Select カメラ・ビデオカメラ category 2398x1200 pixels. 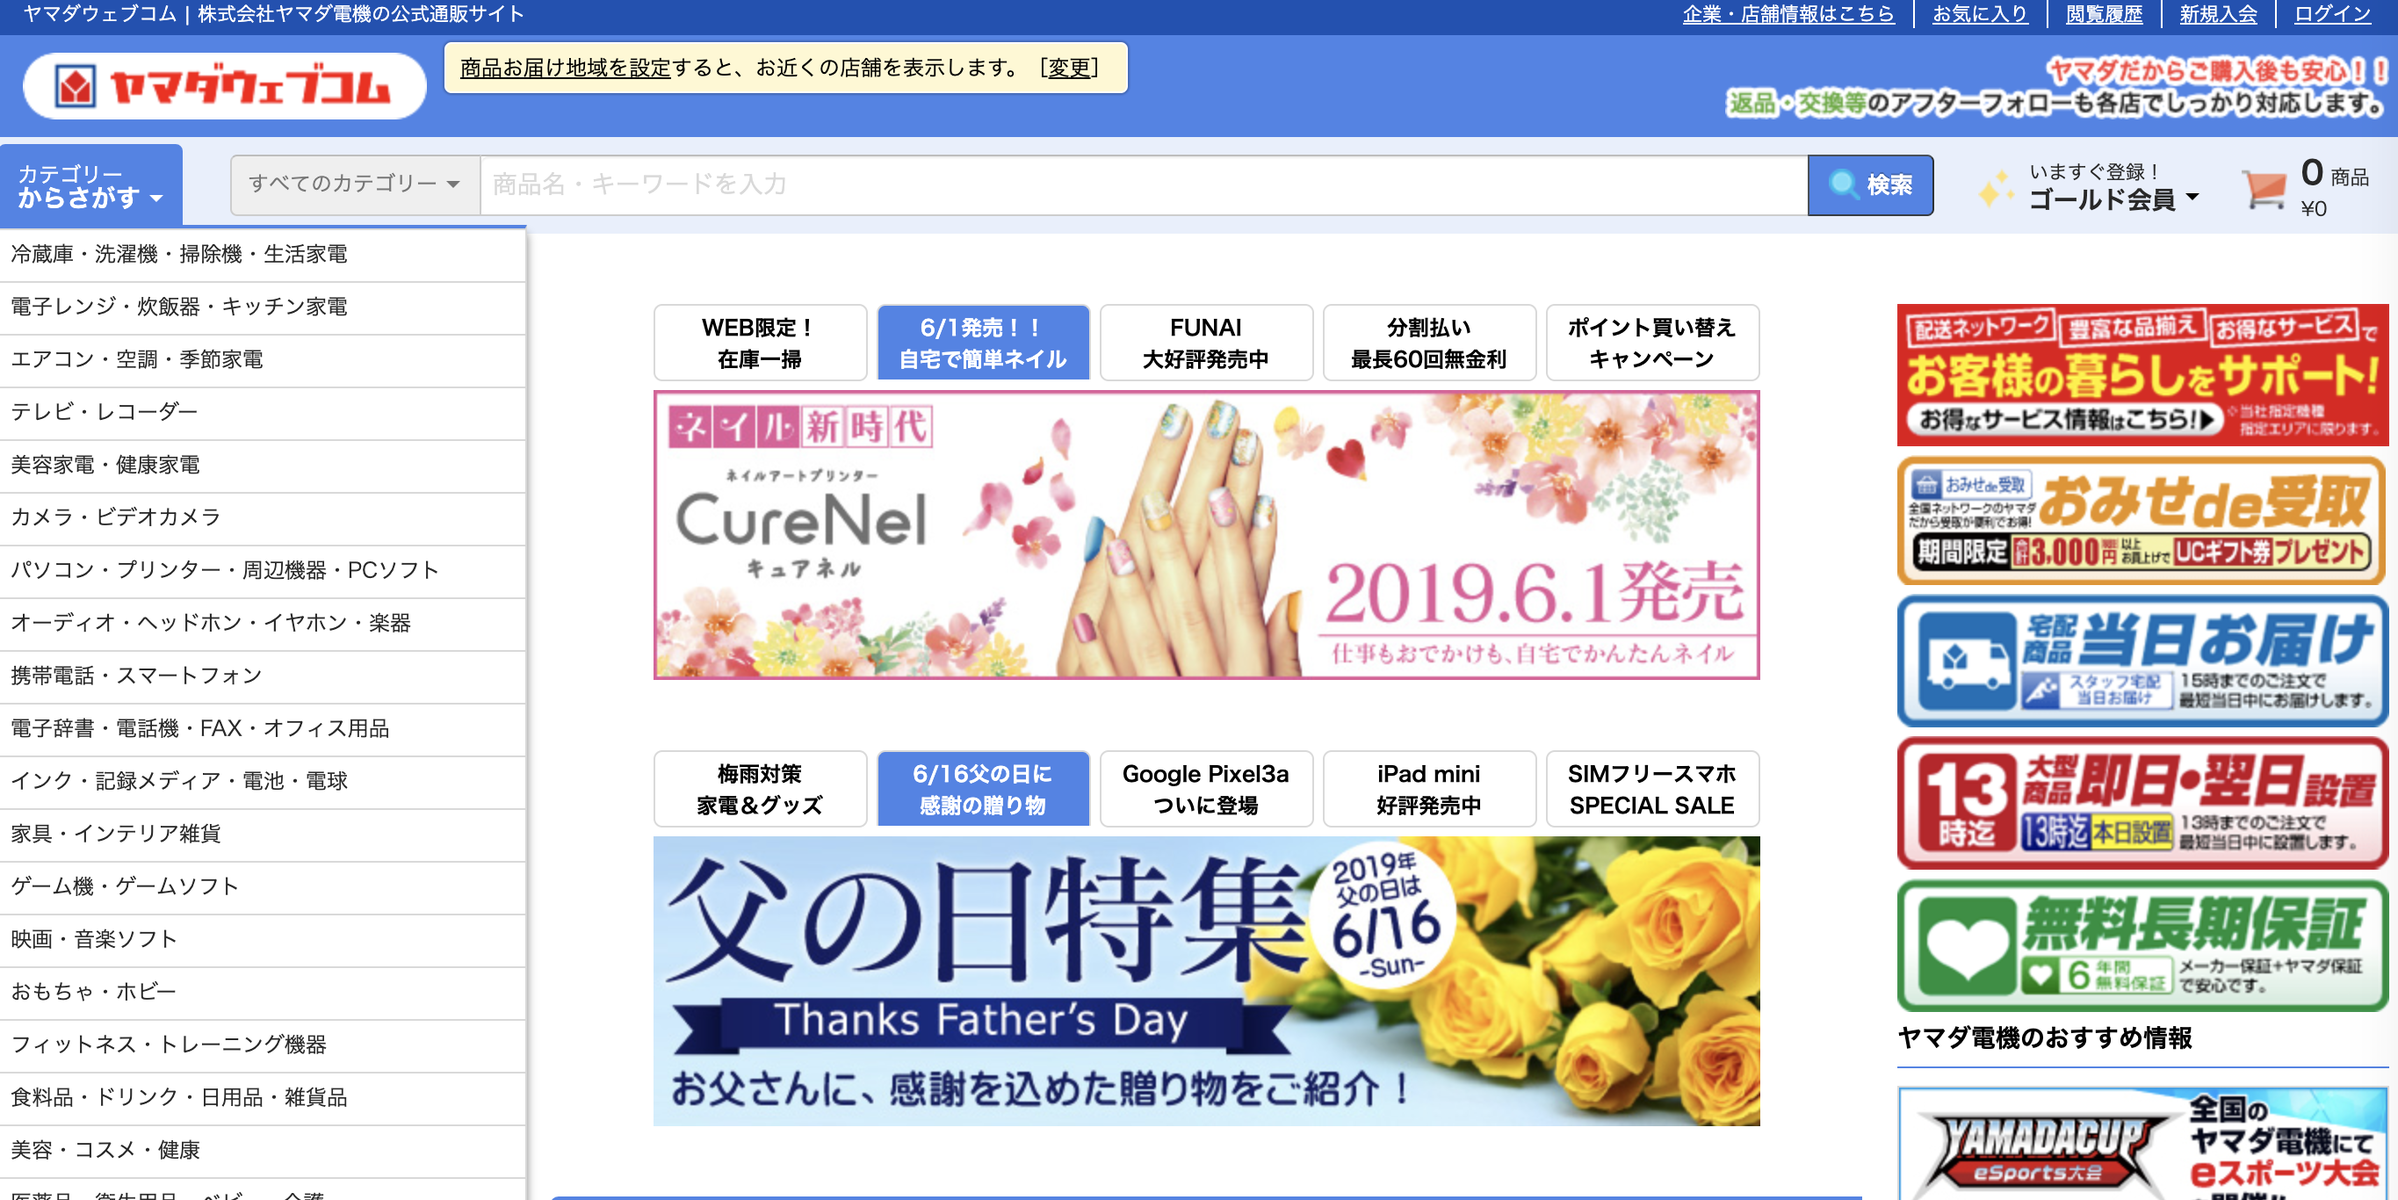262,518
